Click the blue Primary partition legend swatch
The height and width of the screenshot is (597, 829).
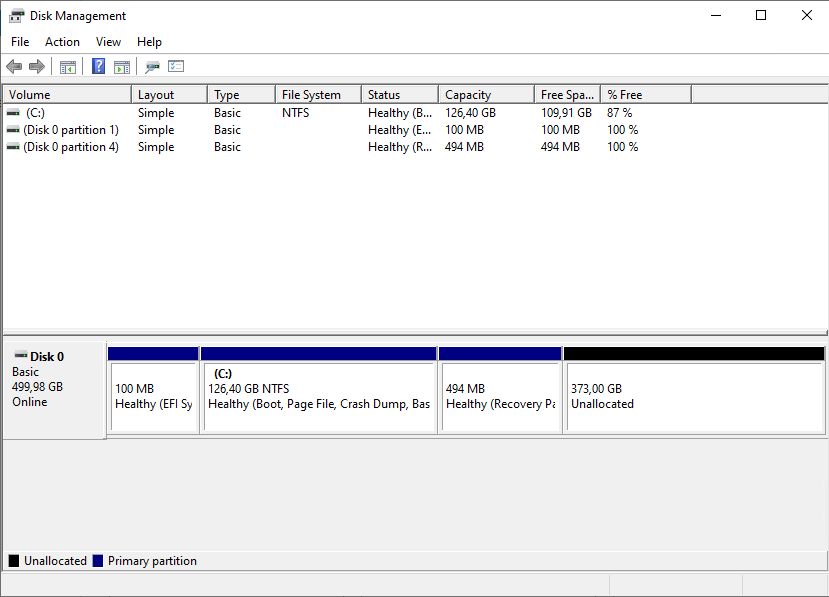[98, 561]
